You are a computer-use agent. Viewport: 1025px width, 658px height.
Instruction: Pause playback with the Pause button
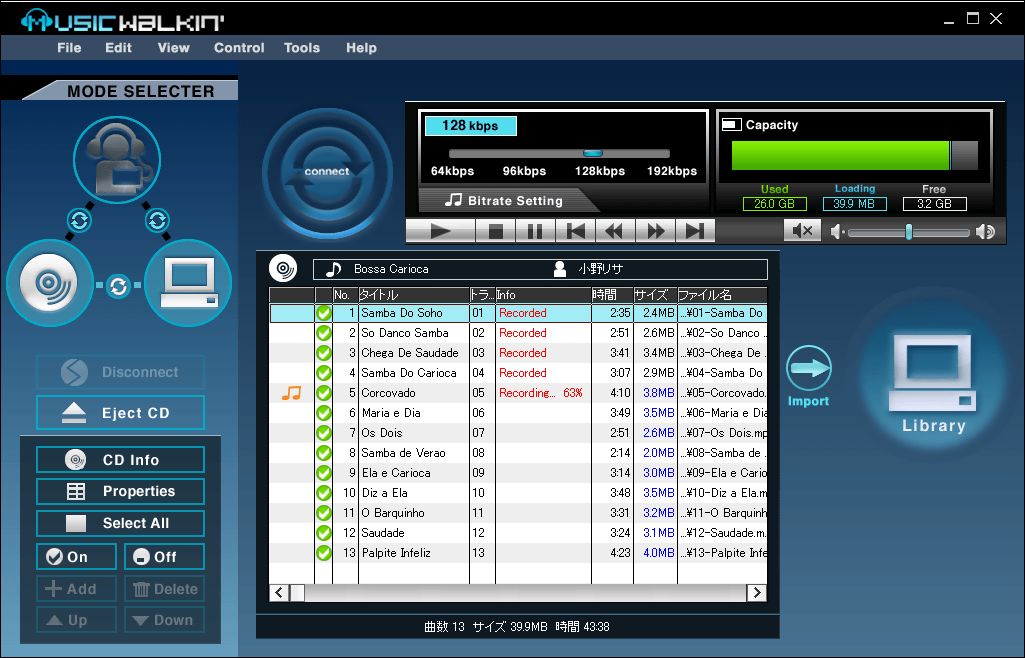tap(535, 231)
